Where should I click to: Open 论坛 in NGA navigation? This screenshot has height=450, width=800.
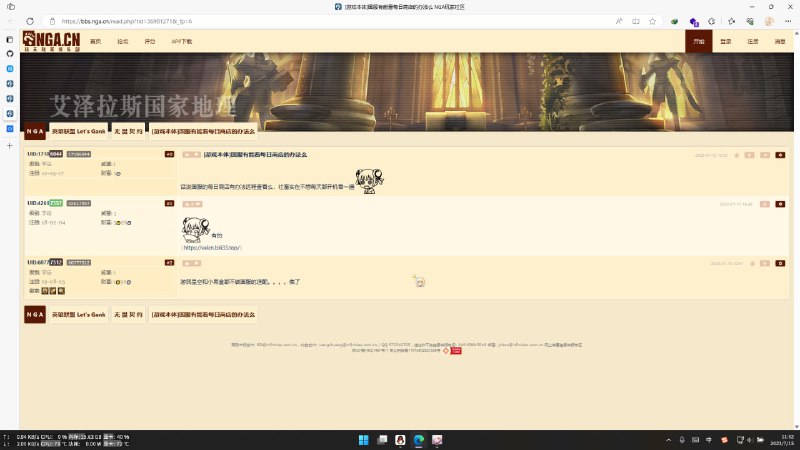click(x=122, y=41)
